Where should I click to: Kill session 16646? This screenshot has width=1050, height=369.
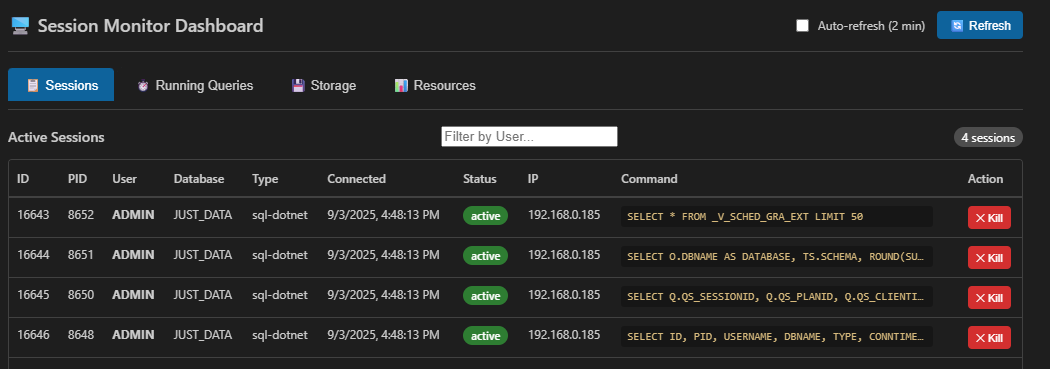tap(989, 338)
